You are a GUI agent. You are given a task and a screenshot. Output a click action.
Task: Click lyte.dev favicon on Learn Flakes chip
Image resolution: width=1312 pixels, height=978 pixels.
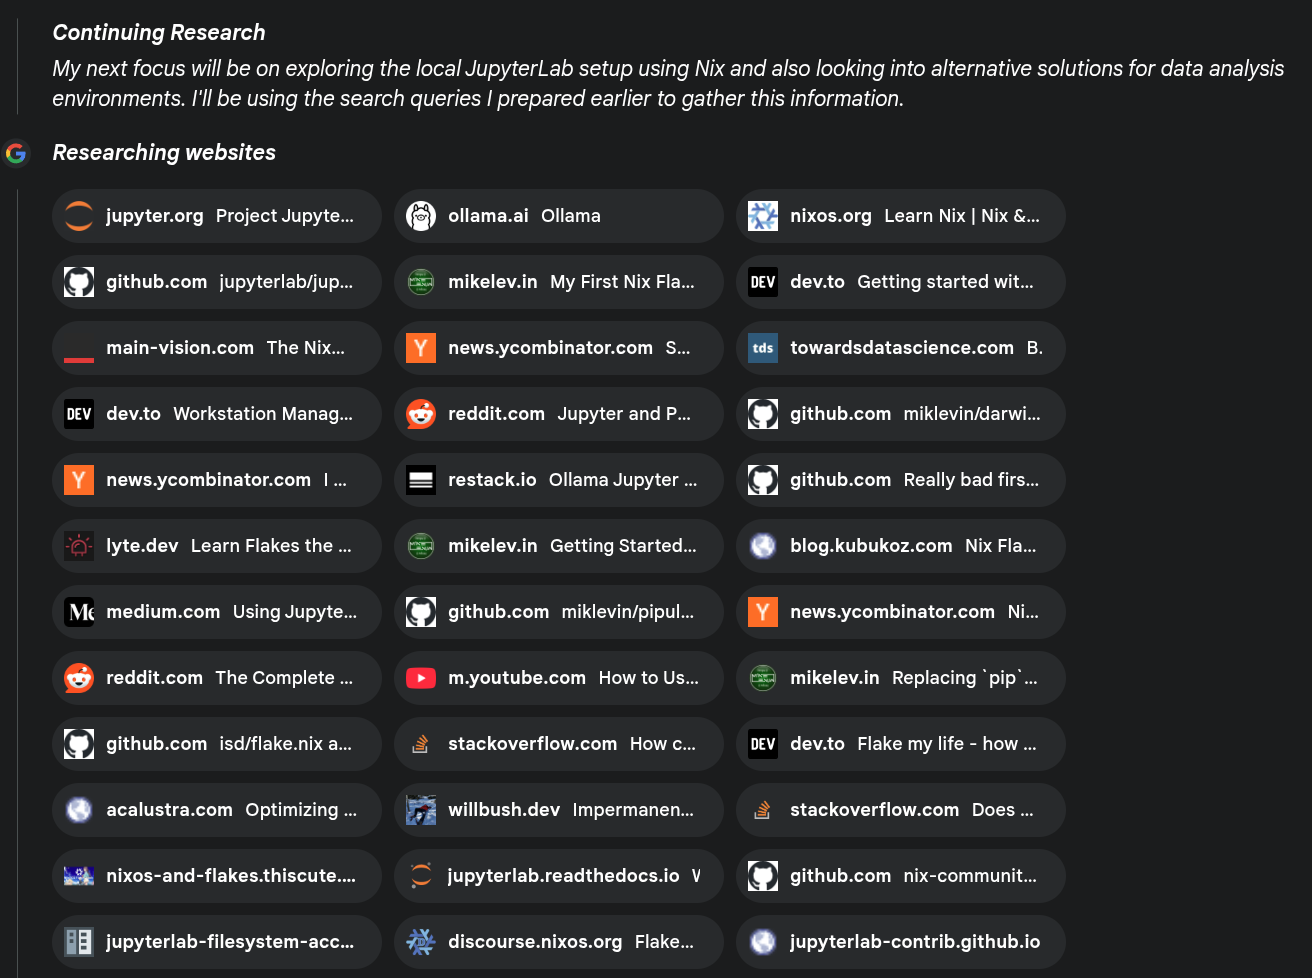[79, 546]
